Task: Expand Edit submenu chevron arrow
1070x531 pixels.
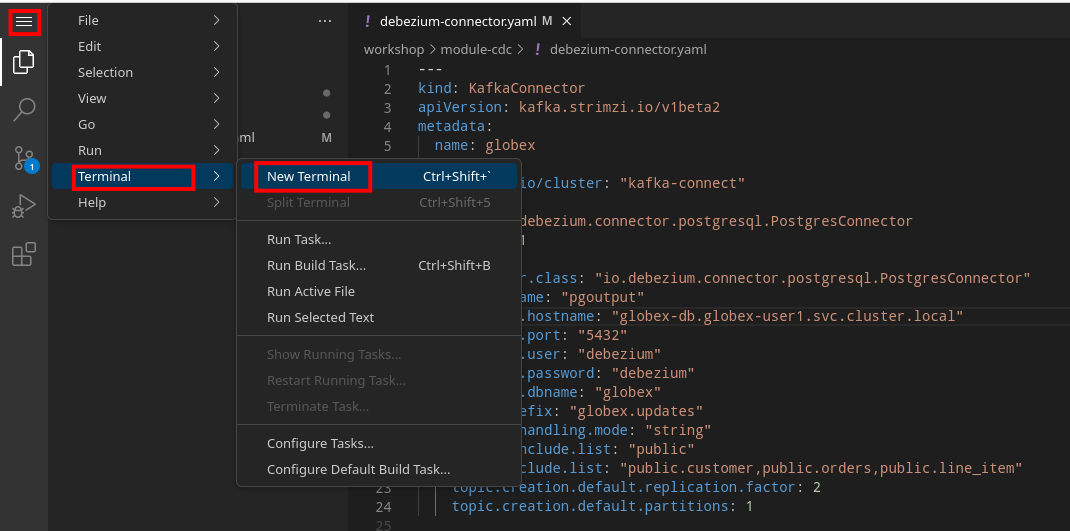Action: 216,46
